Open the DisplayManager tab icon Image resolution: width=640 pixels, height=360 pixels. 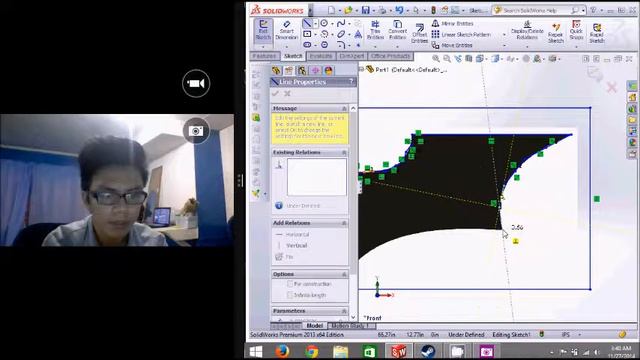(328, 71)
